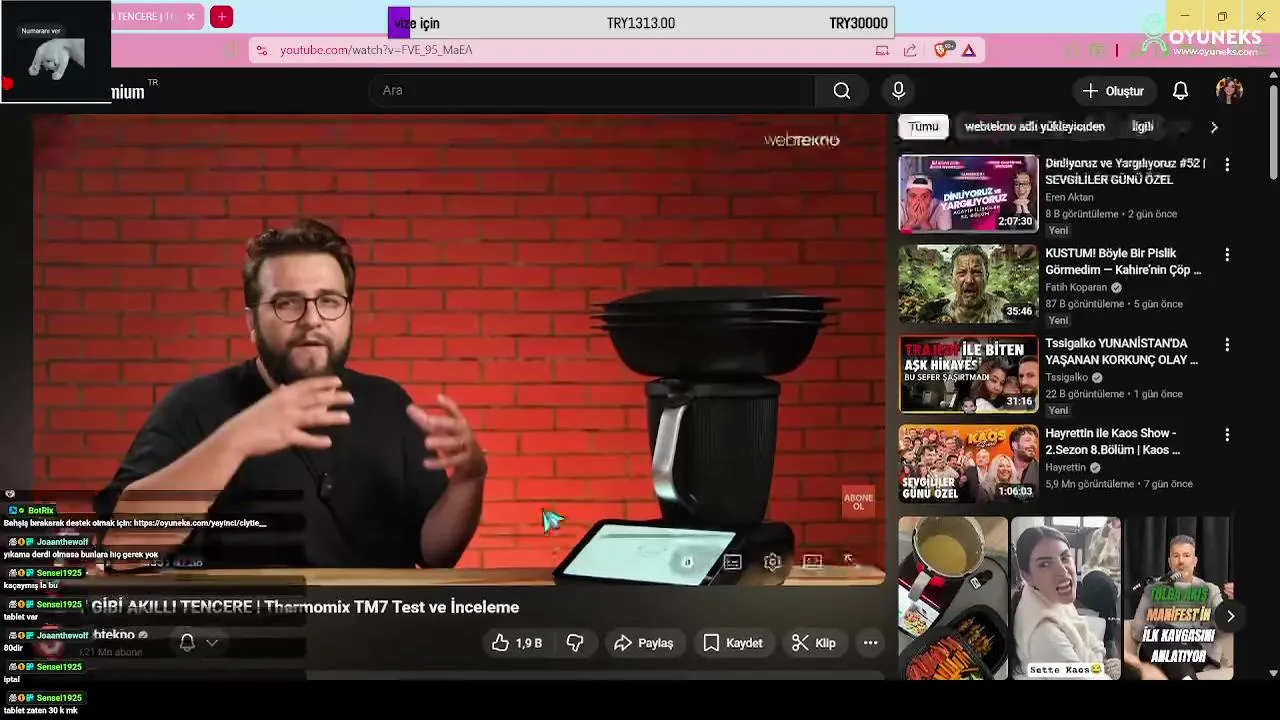Click the Oluştur create button
The image size is (1280, 720).
click(x=1114, y=91)
